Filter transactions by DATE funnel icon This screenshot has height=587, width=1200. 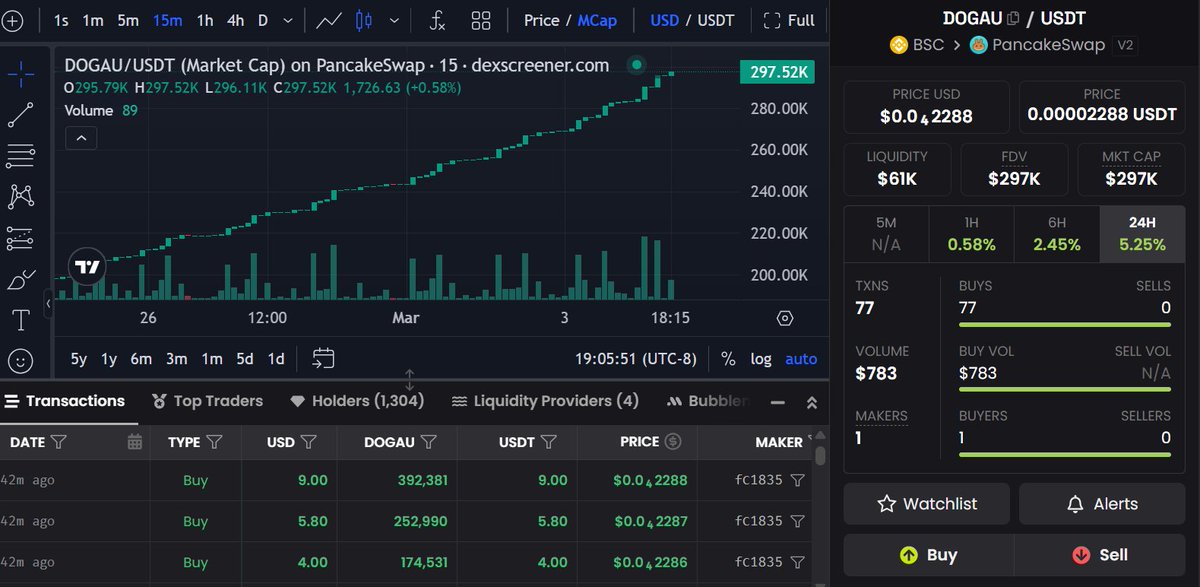tap(58, 441)
